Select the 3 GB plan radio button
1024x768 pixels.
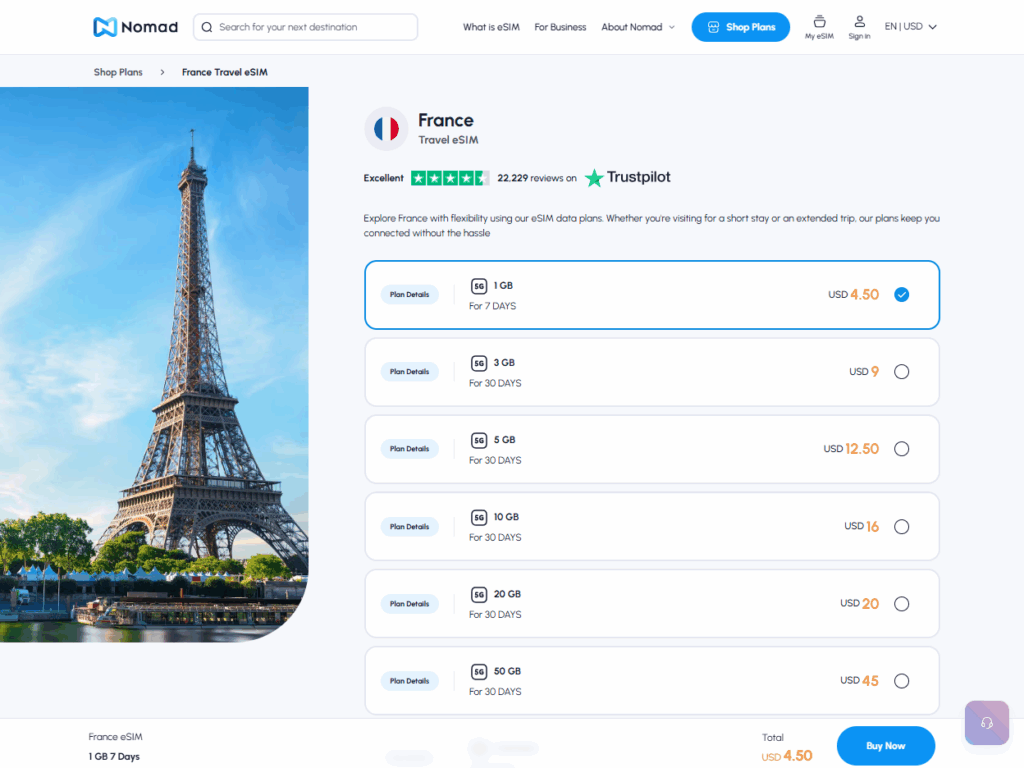click(901, 372)
